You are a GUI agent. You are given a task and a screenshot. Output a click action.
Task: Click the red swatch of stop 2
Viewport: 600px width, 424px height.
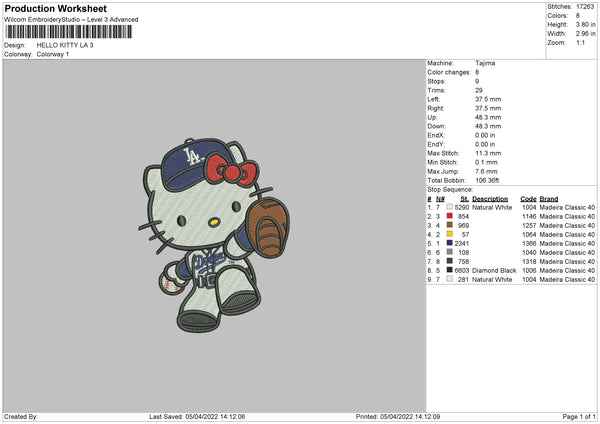(450, 216)
